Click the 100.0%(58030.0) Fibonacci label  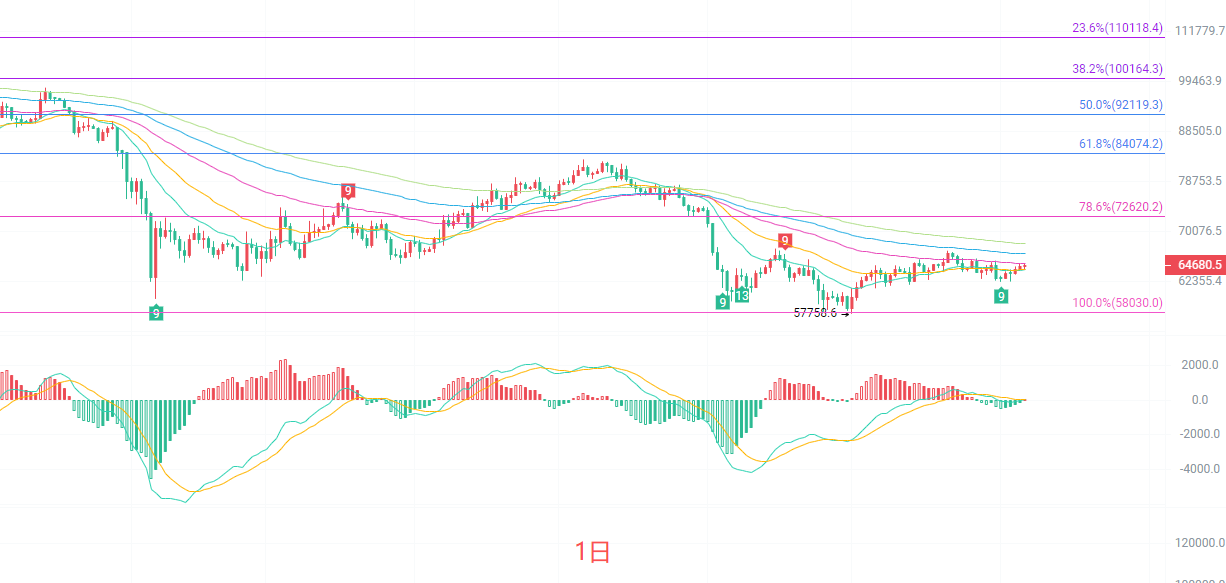[x=1118, y=303]
